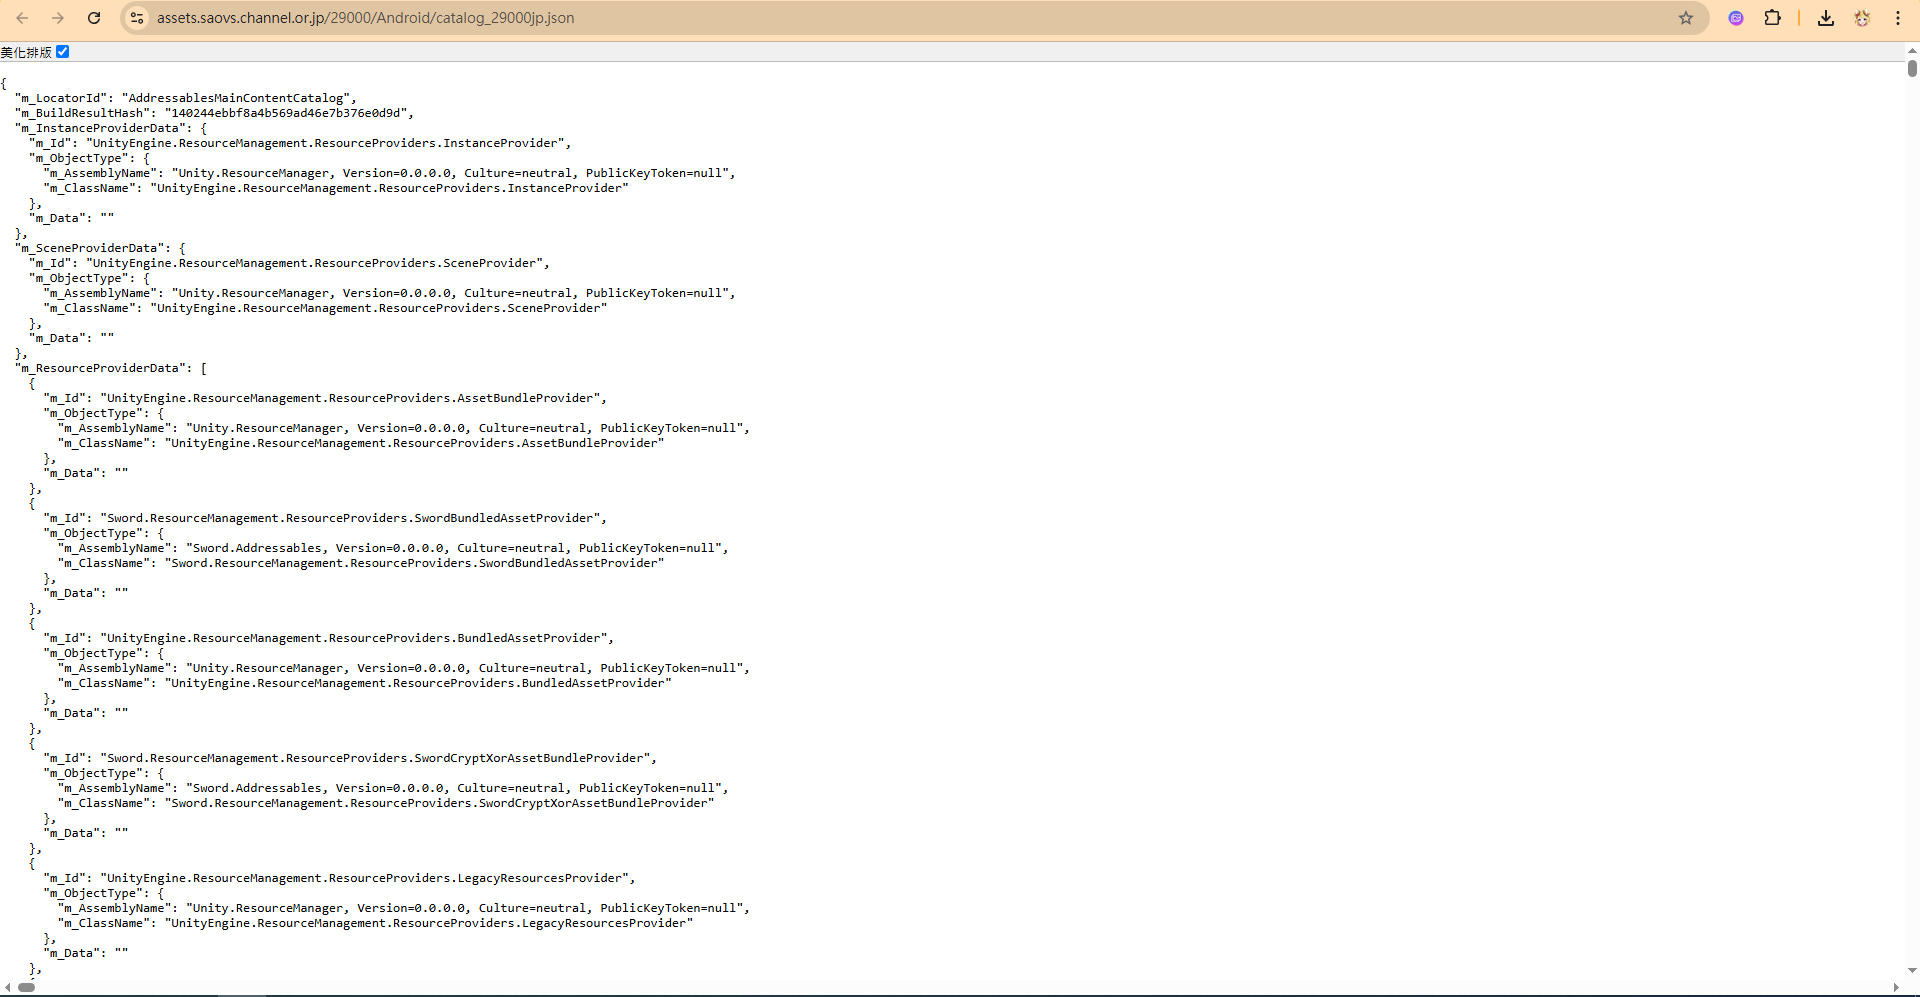Open the Extensions puzzle-piece menu
This screenshot has height=997, width=1920.
pos(1772,18)
